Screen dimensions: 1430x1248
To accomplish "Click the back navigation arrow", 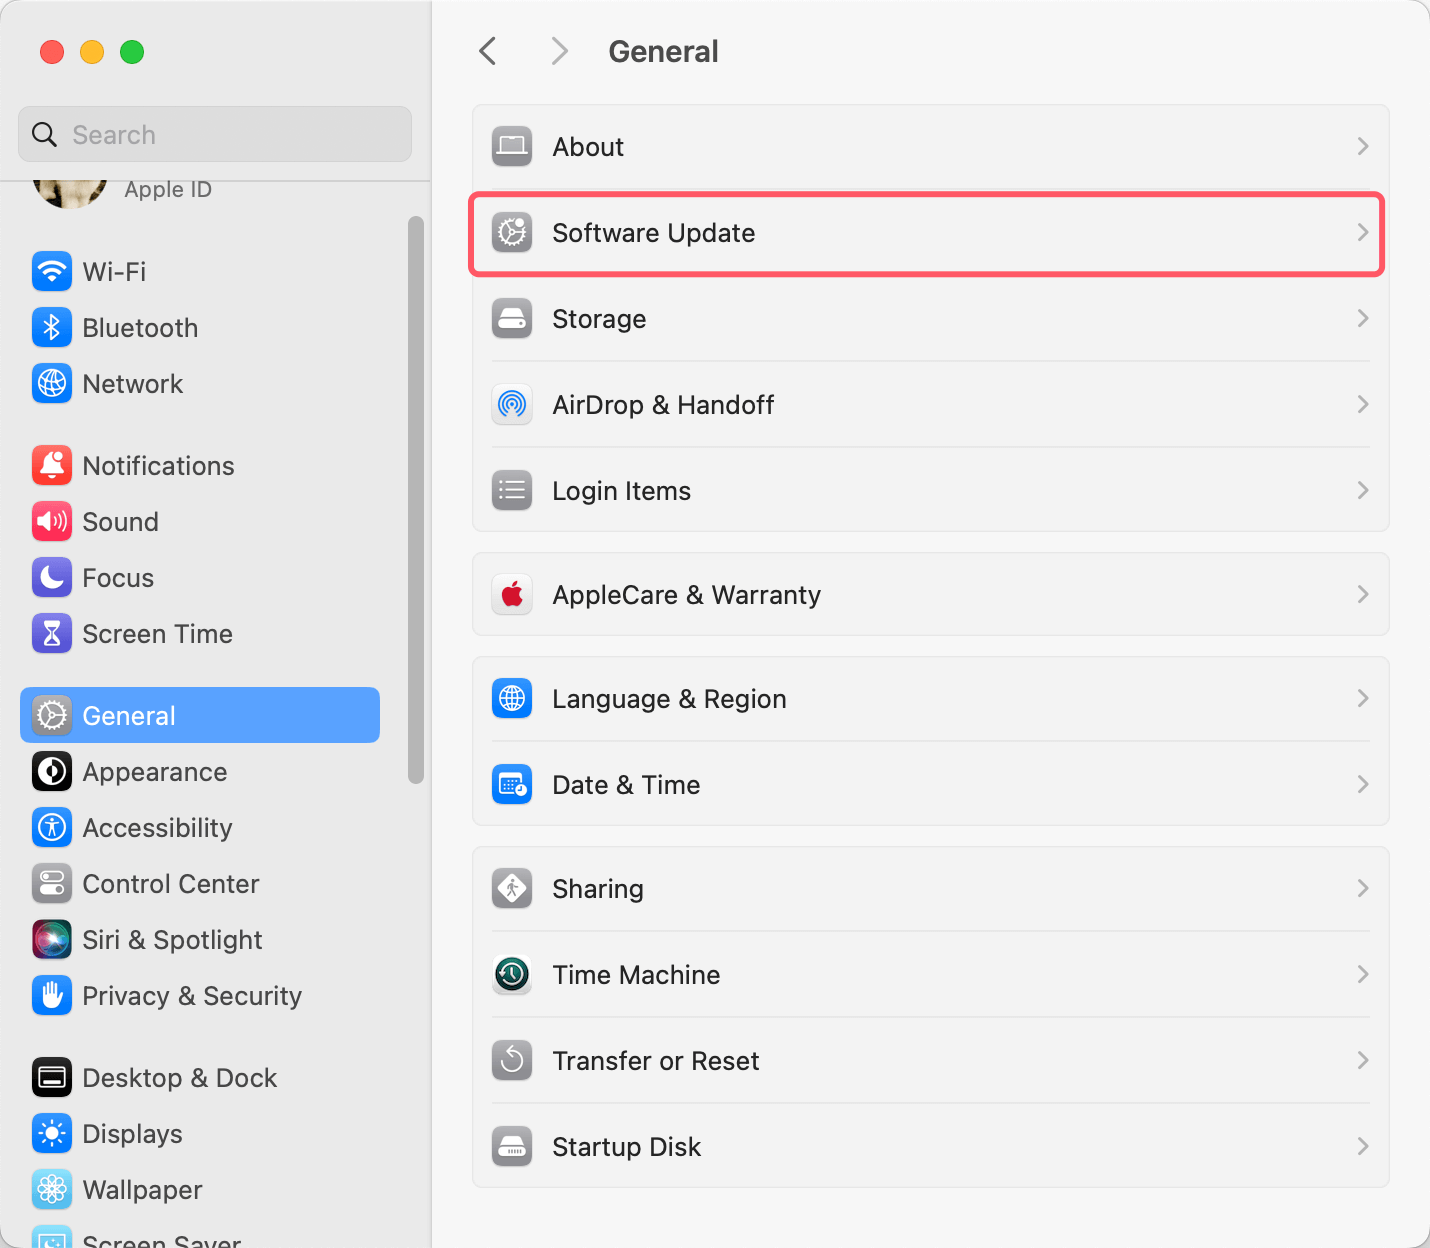I will point(487,50).
